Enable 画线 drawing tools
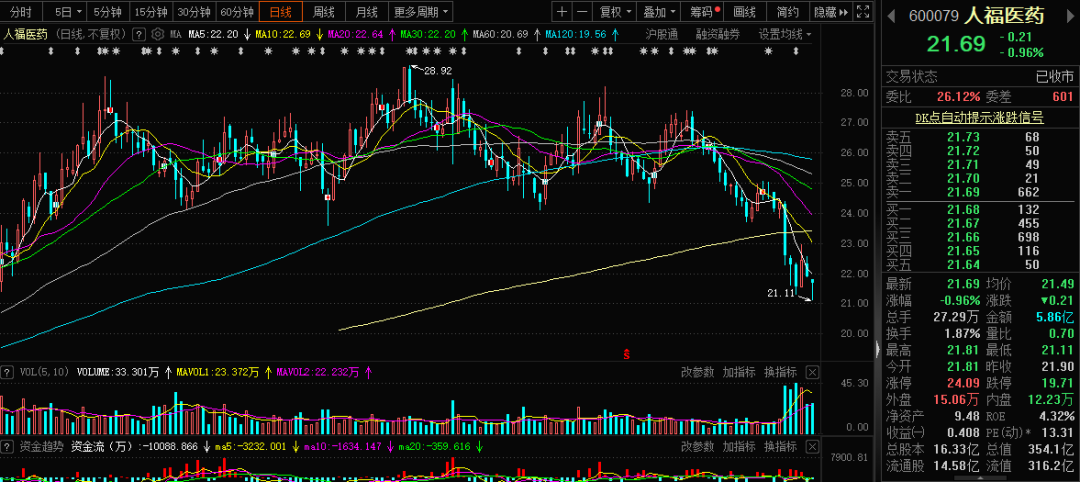 745,12
